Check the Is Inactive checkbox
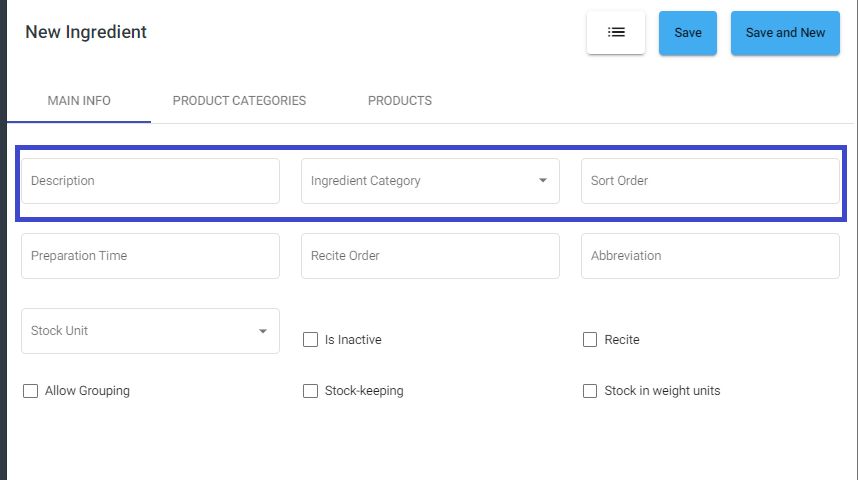Viewport: 858px width, 480px height. pyautogui.click(x=310, y=339)
